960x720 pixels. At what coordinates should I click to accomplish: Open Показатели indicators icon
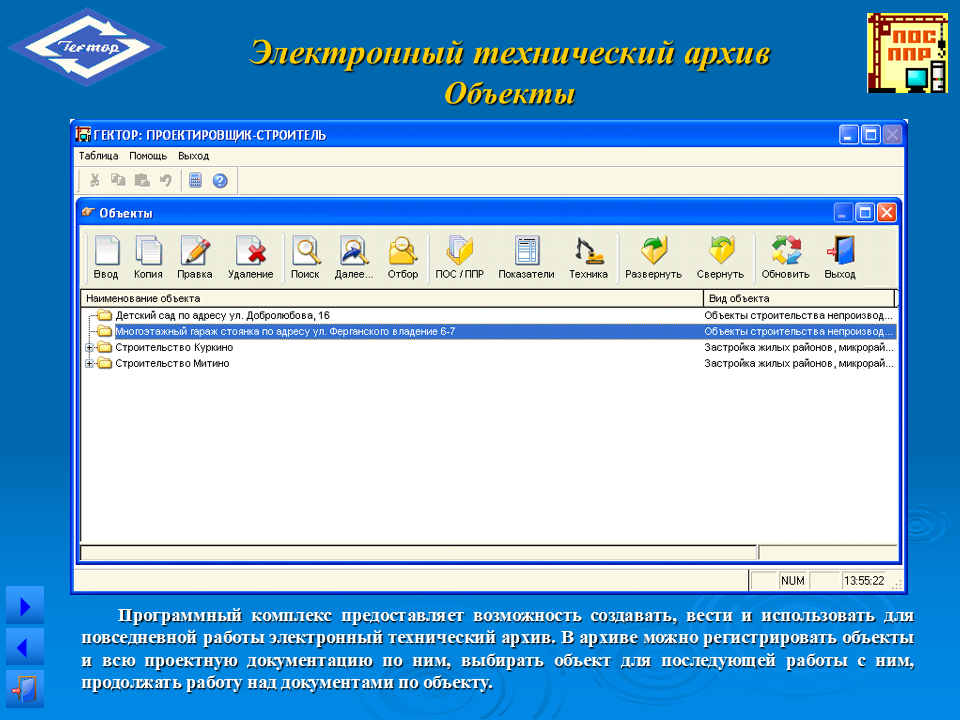point(526,257)
